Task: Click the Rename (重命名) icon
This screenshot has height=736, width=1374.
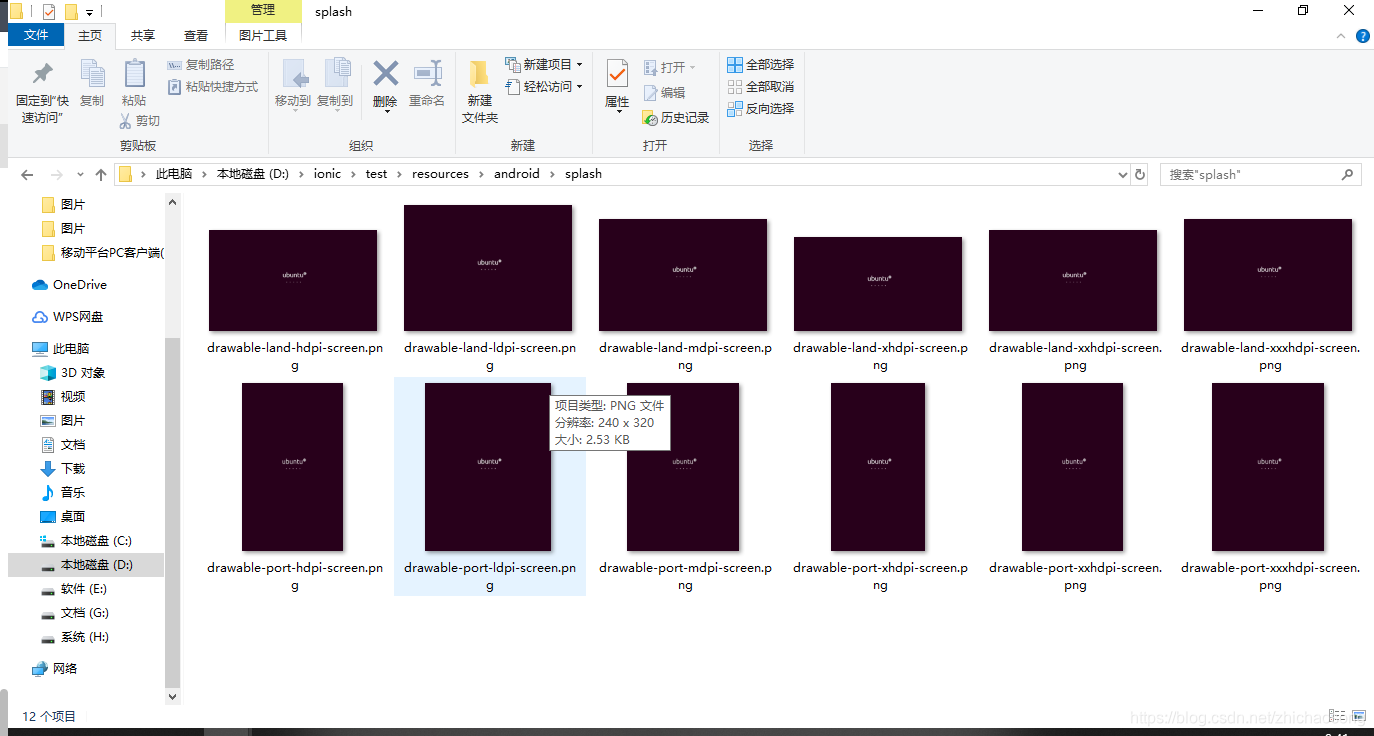Action: pyautogui.click(x=427, y=73)
